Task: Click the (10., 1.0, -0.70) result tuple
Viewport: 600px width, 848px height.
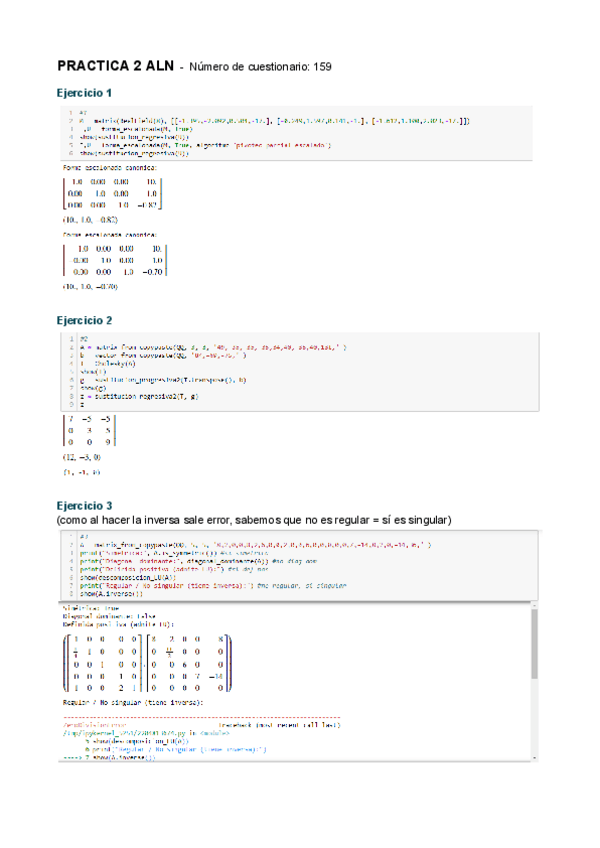Action: click(90, 287)
